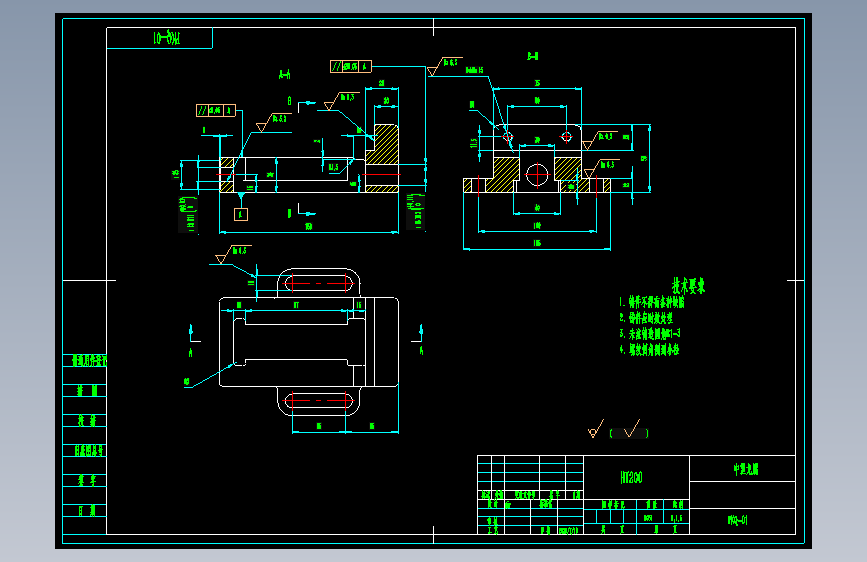Click the center hole circle in B-B view

coord(537,175)
